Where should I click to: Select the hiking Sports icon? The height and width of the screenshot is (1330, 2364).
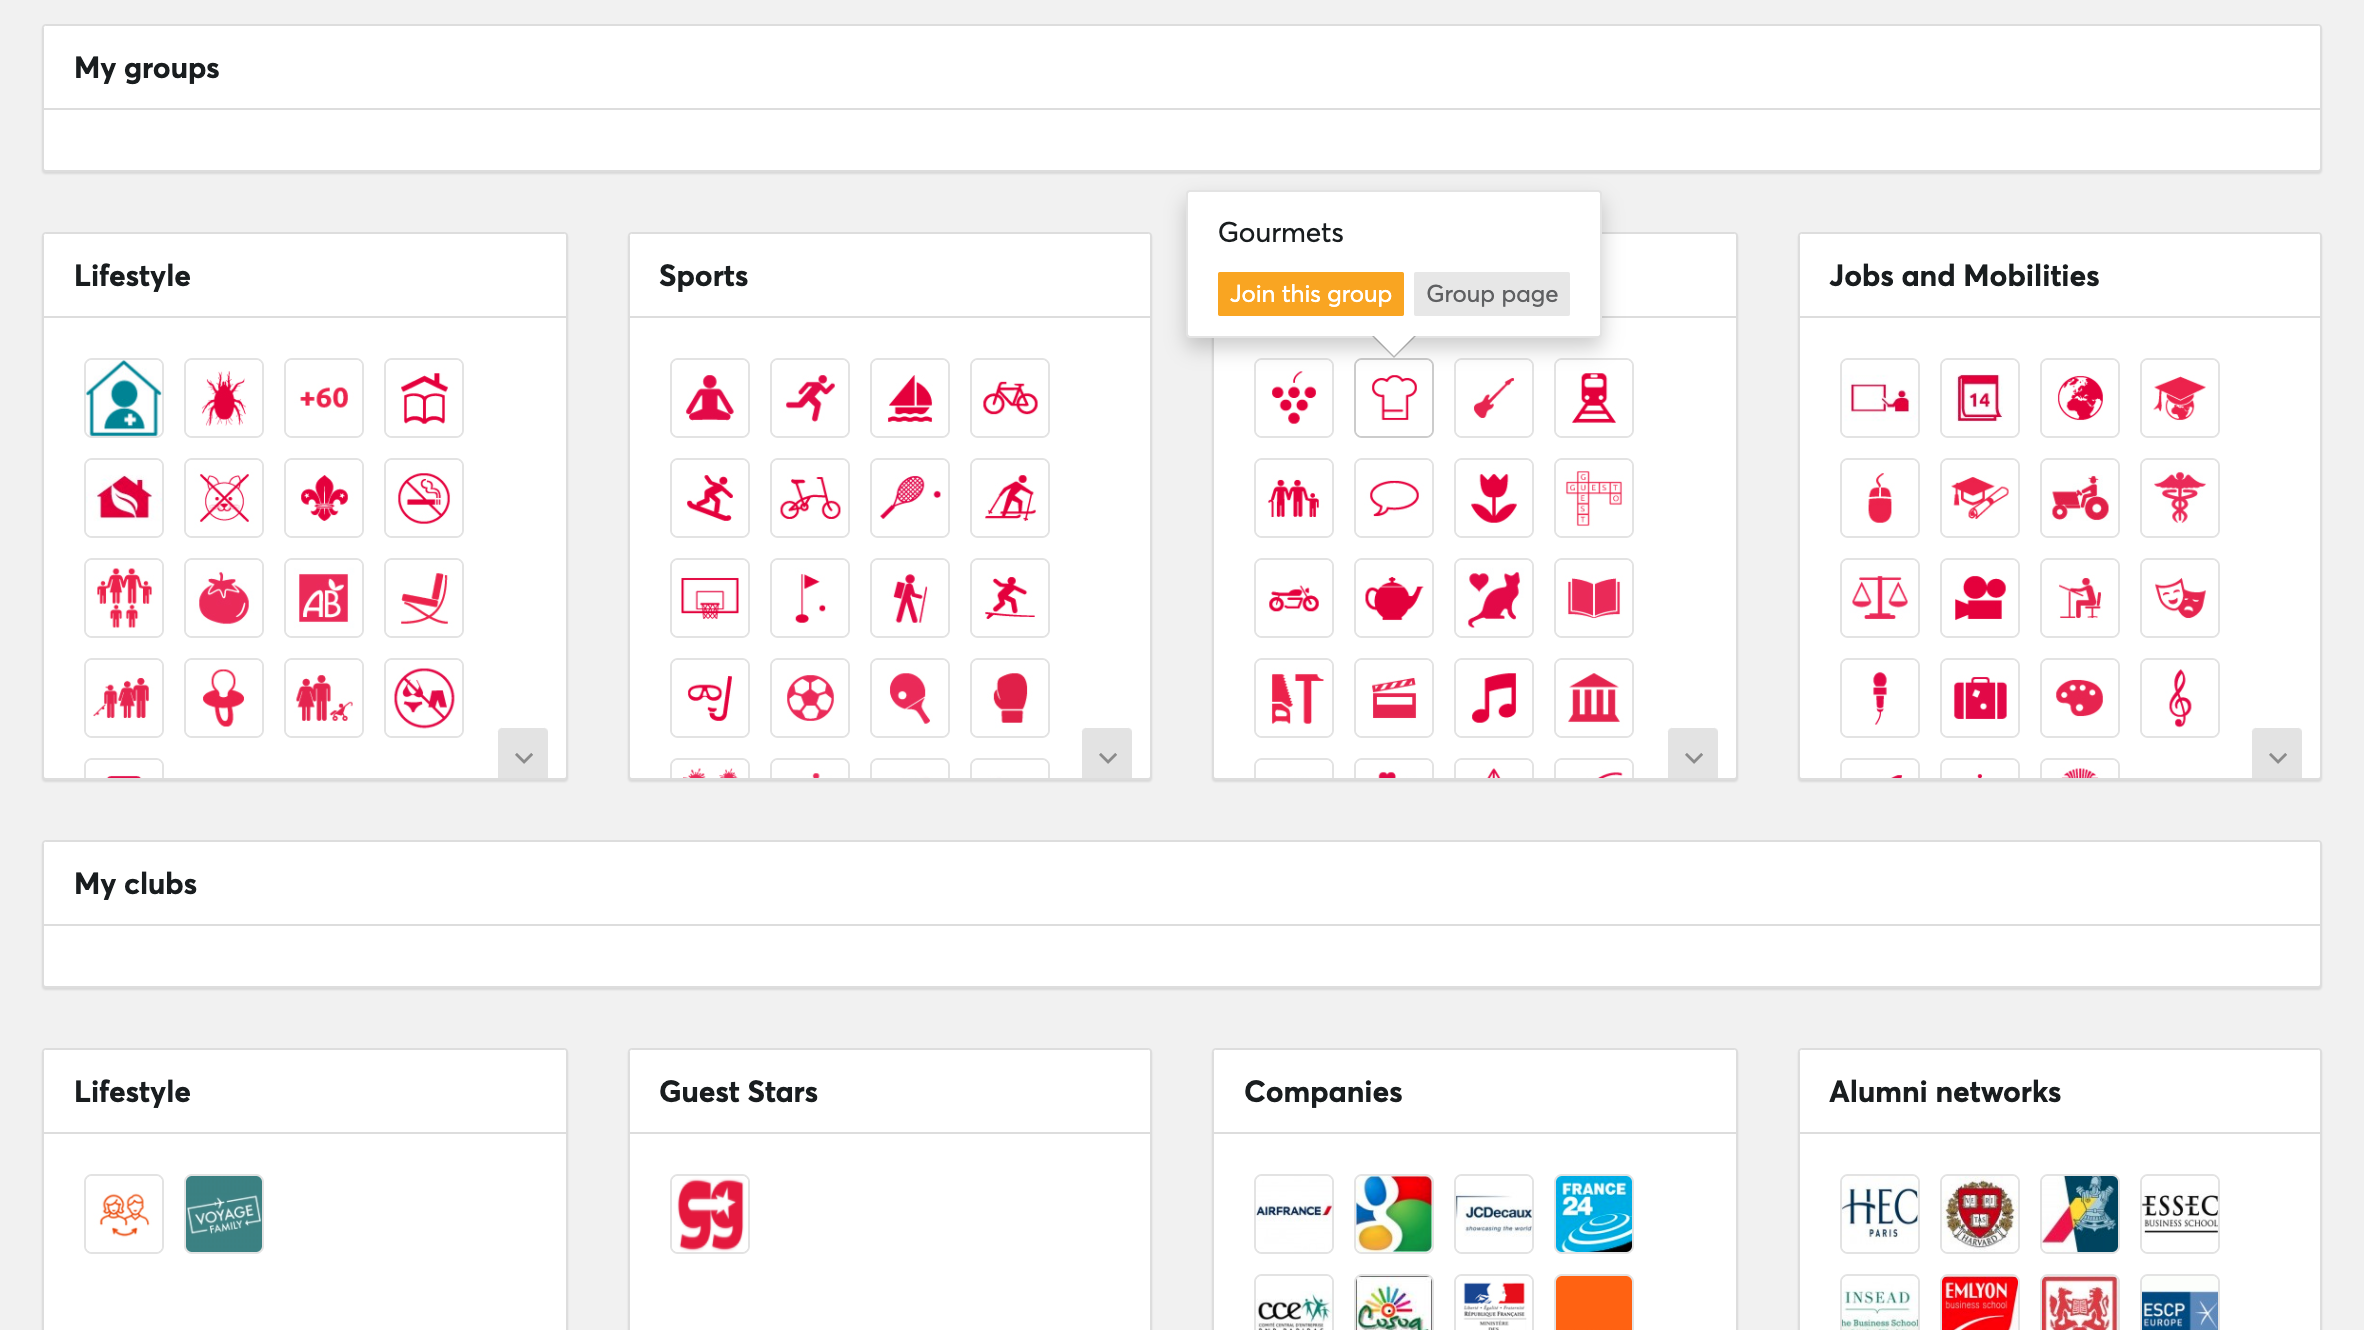pyautogui.click(x=910, y=598)
